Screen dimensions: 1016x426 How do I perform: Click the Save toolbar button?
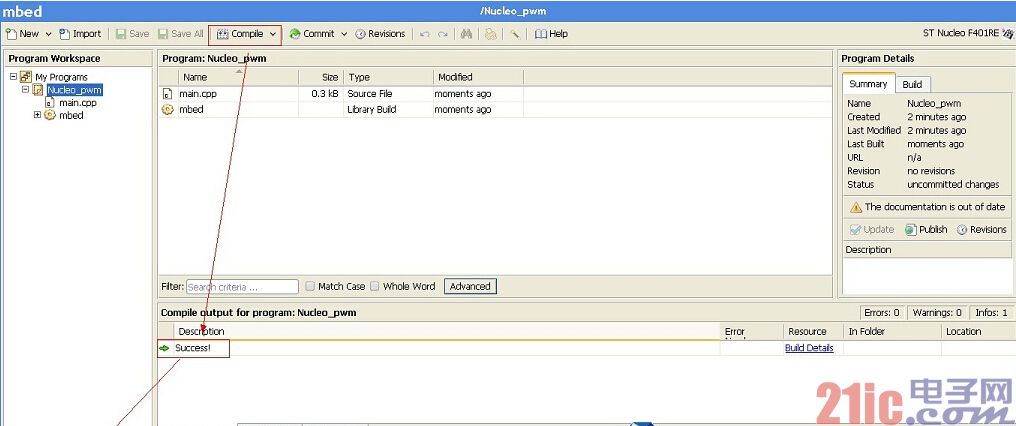(132, 34)
